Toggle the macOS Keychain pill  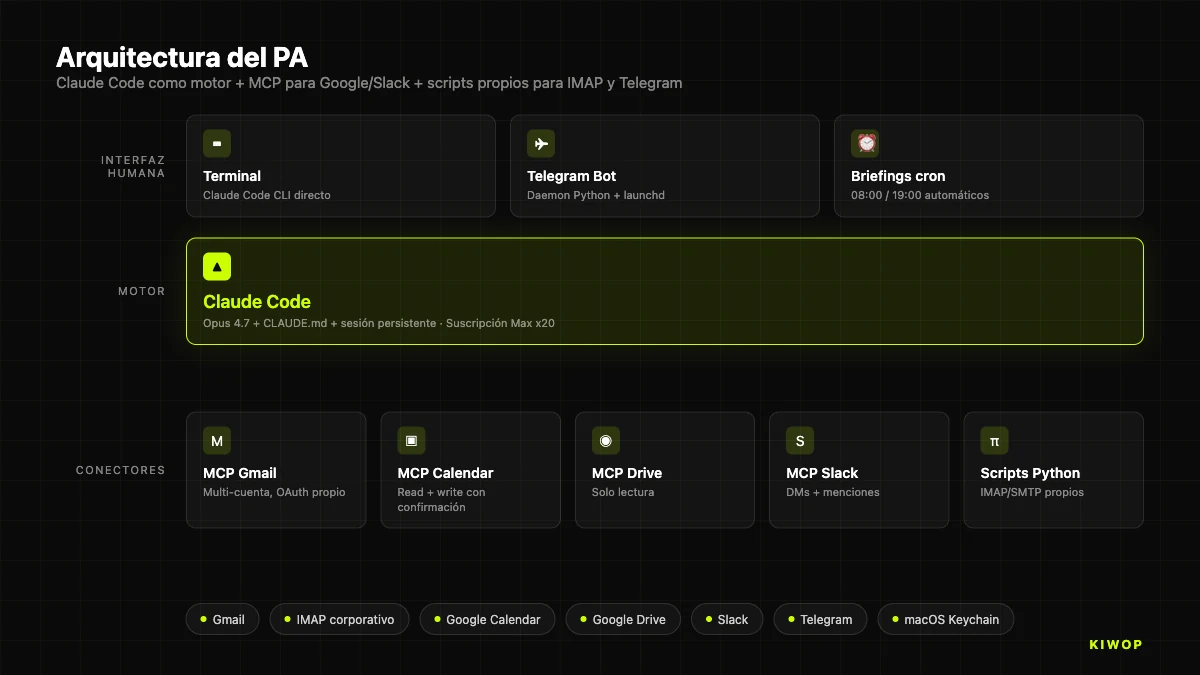pyautogui.click(x=945, y=619)
